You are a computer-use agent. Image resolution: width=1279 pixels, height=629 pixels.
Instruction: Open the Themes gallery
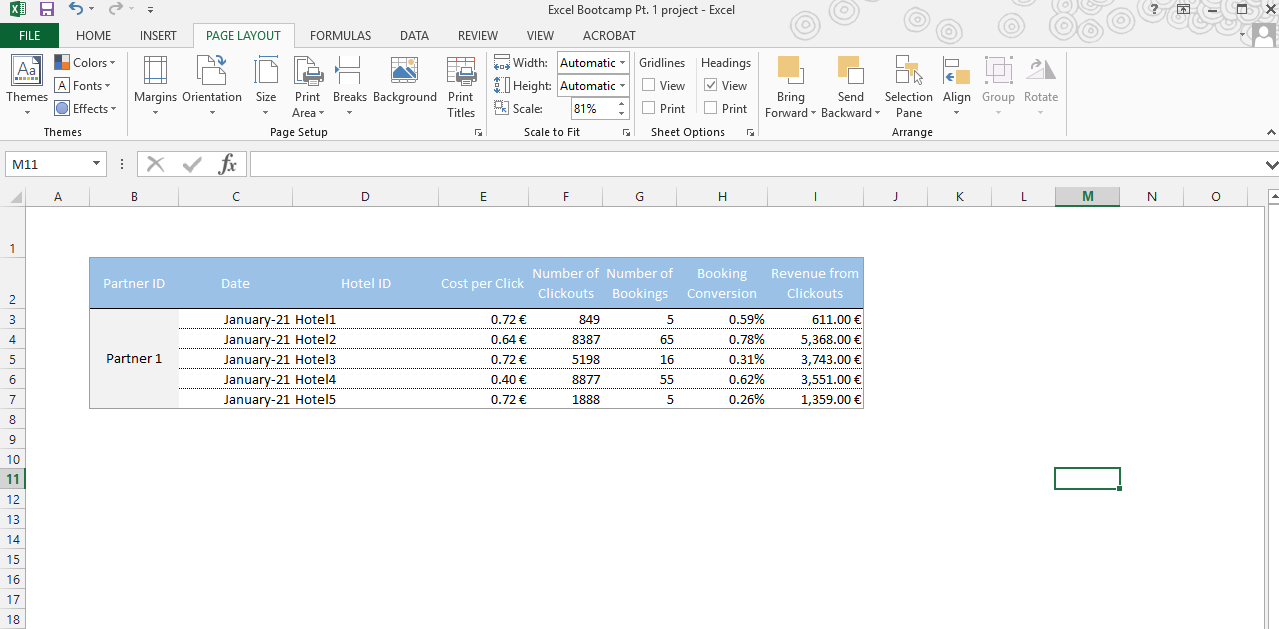(x=27, y=85)
